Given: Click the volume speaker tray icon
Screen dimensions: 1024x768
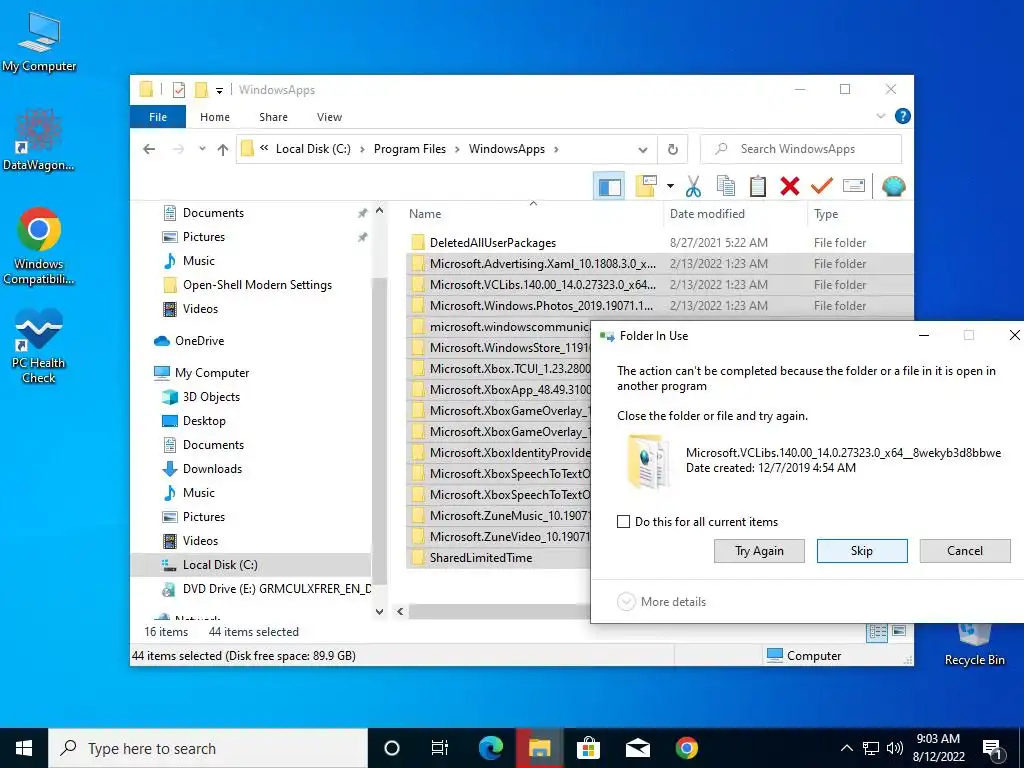Looking at the screenshot, I should pos(895,748).
